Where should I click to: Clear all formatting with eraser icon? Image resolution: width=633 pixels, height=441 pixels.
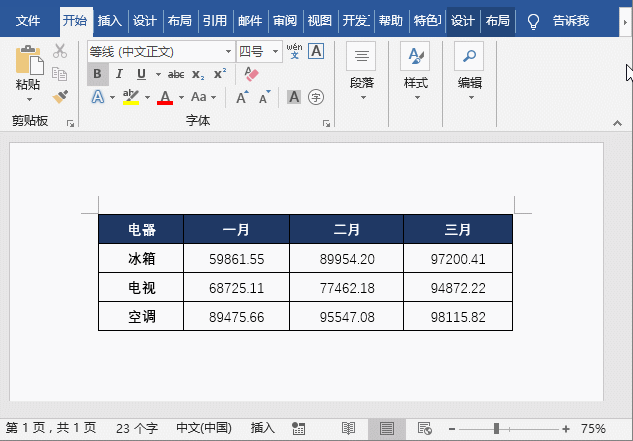[251, 74]
